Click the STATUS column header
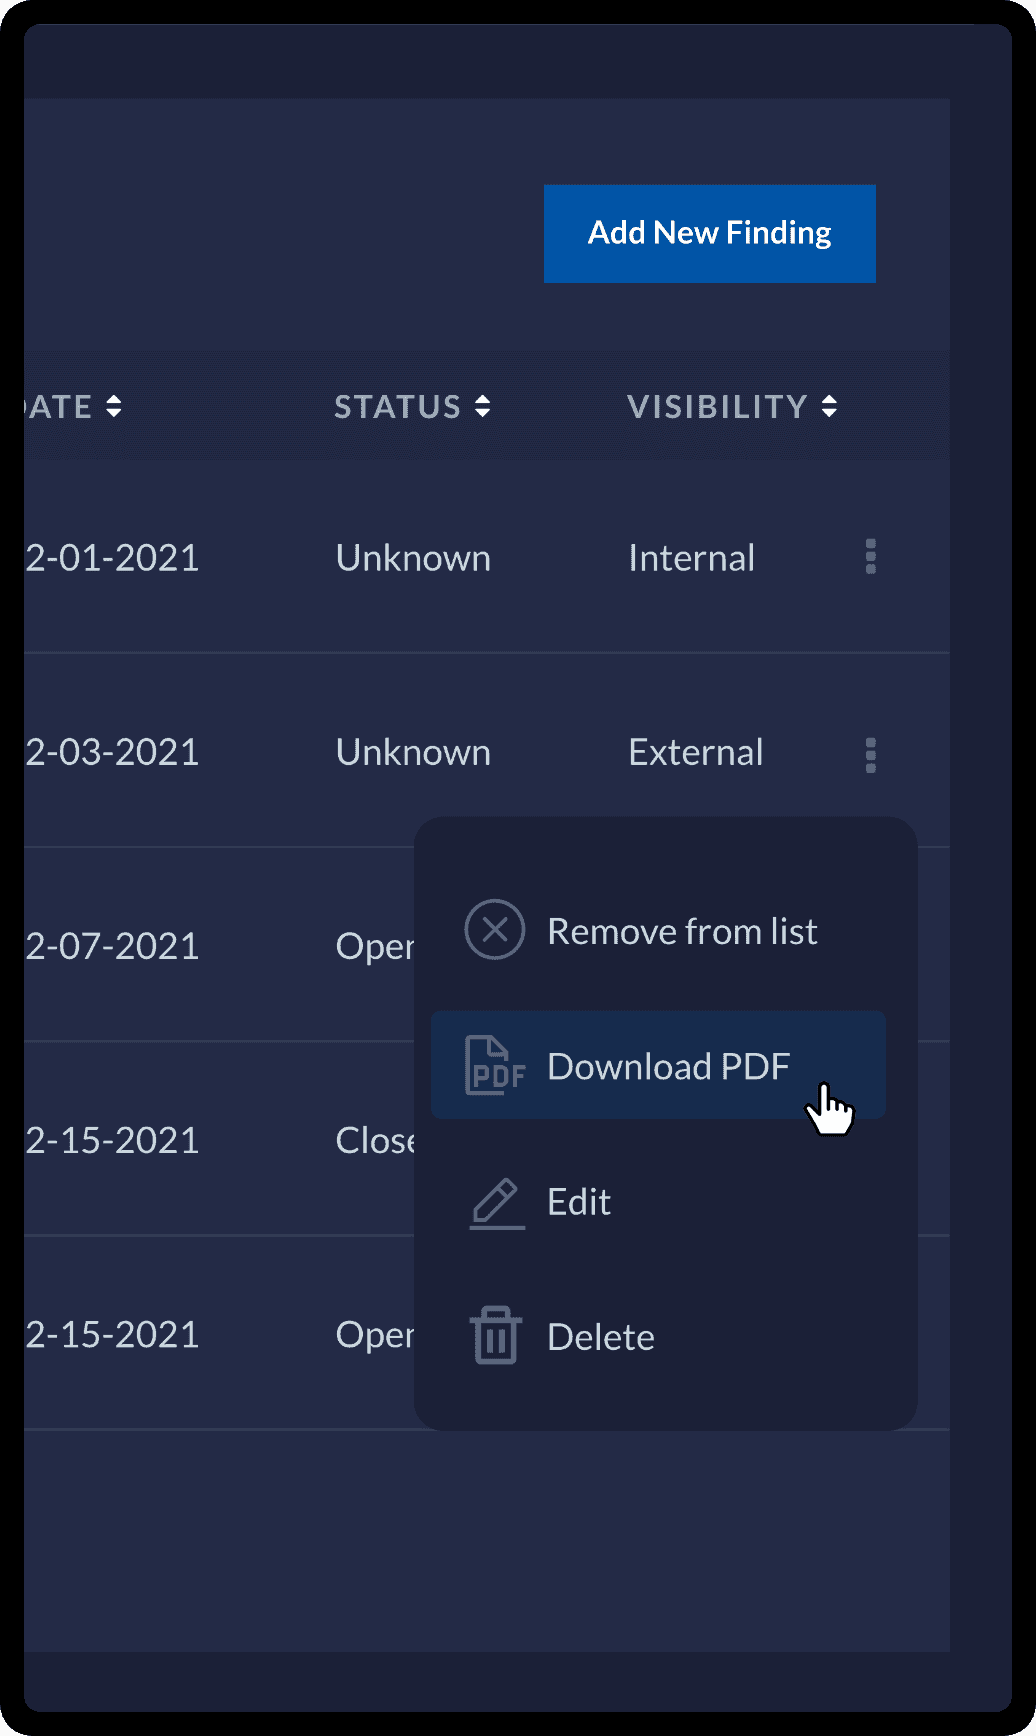The width and height of the screenshot is (1036, 1736). [397, 407]
